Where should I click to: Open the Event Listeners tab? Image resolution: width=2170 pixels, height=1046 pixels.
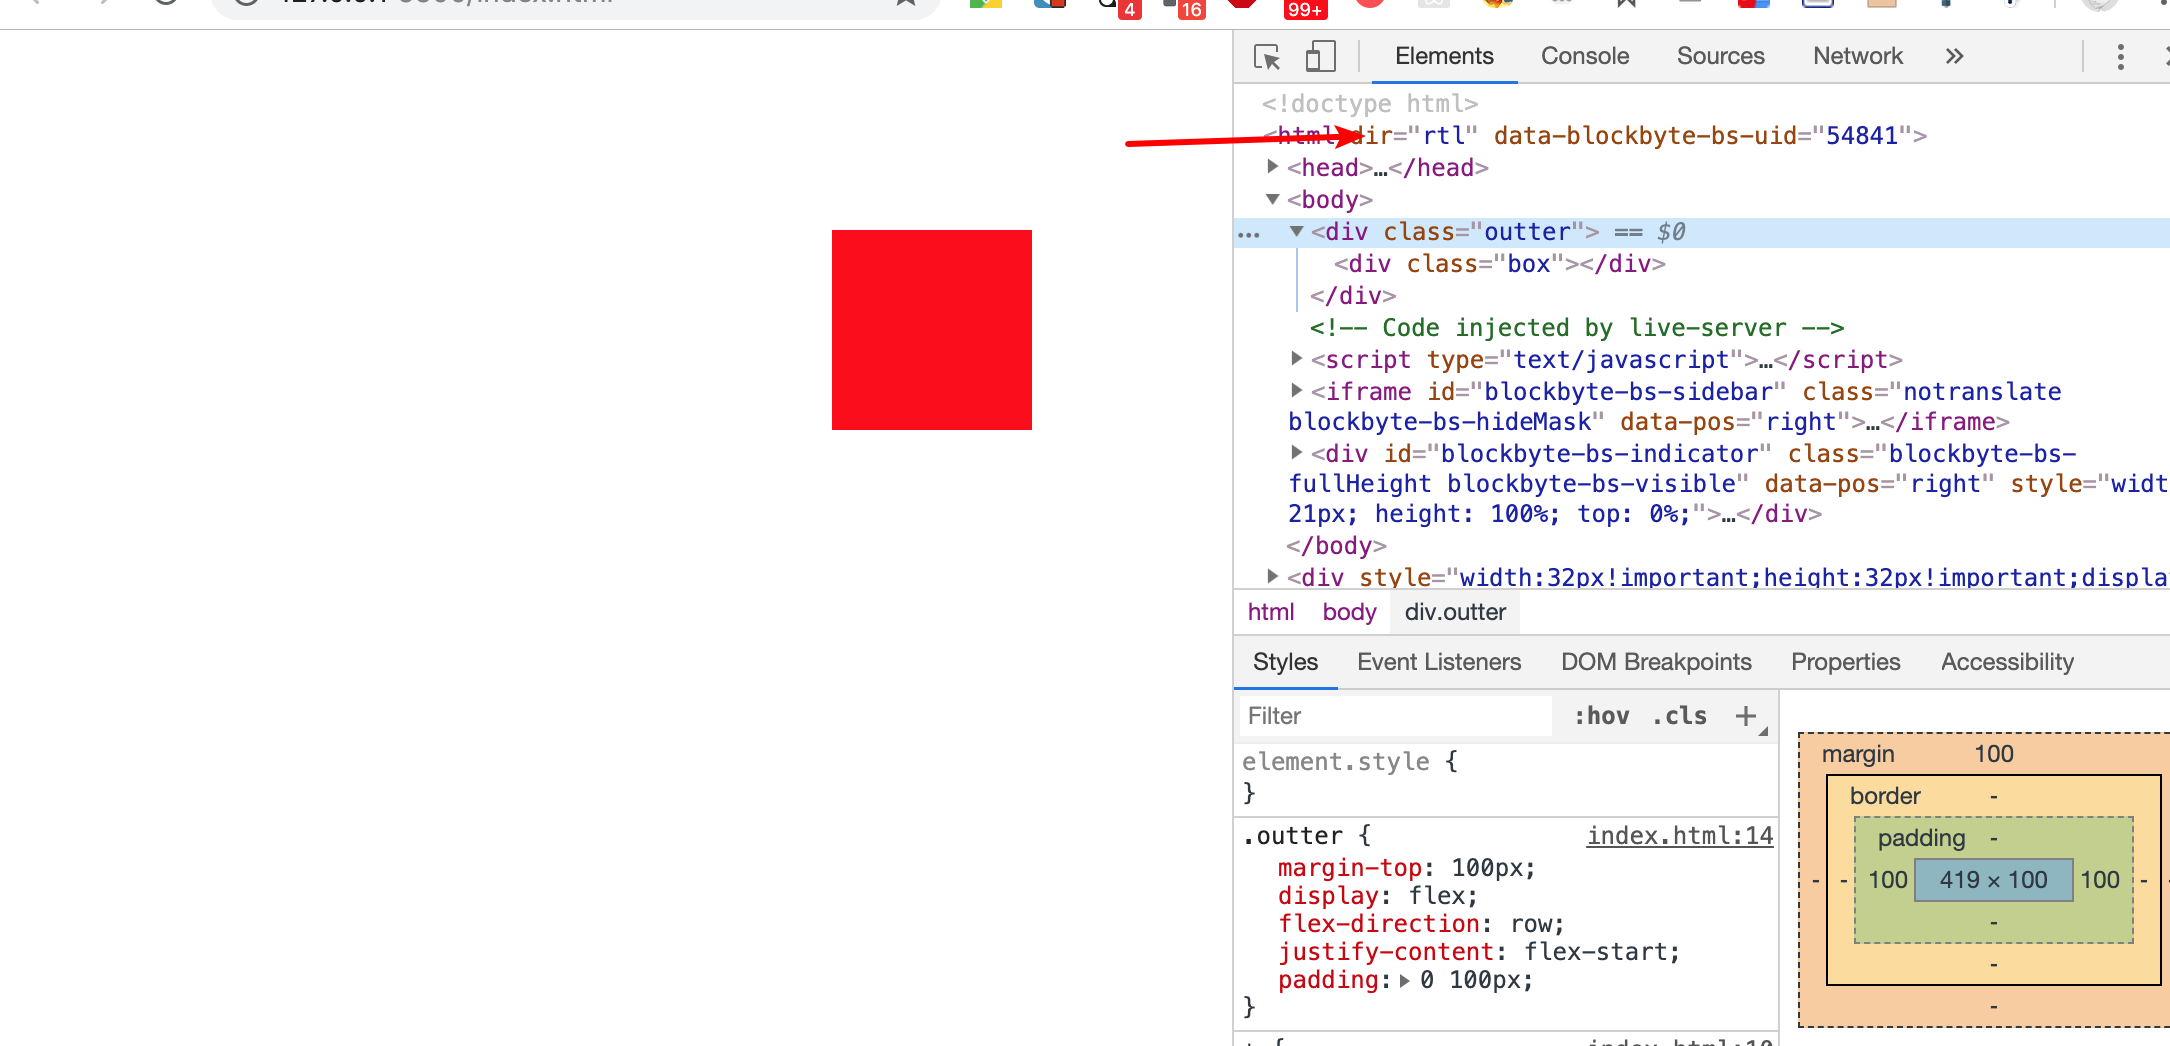tap(1438, 662)
